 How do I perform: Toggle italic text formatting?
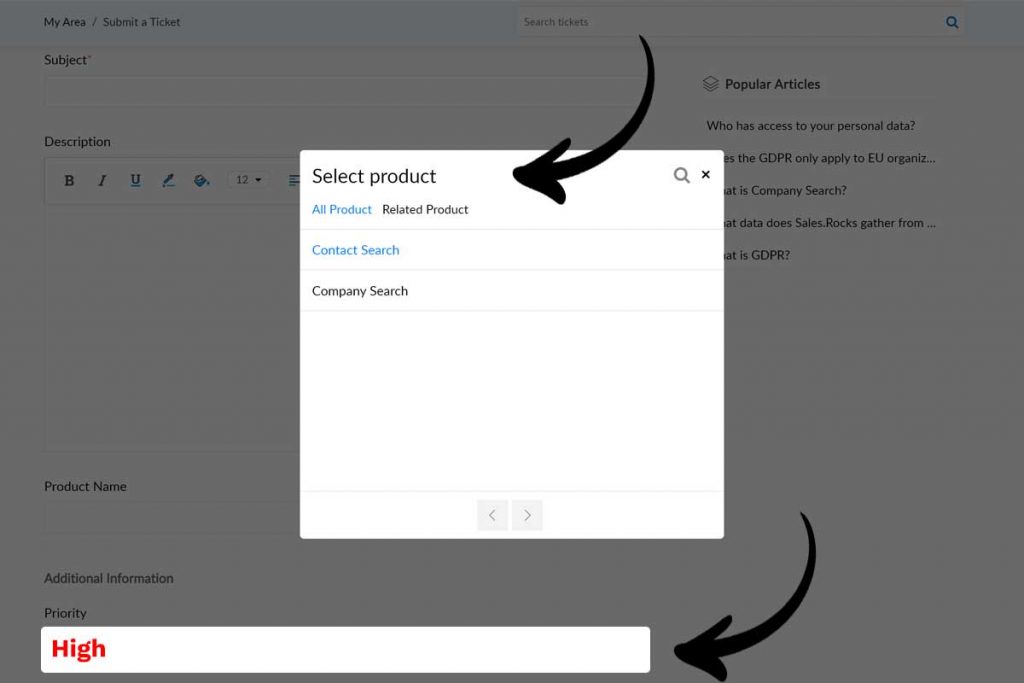click(x=102, y=181)
